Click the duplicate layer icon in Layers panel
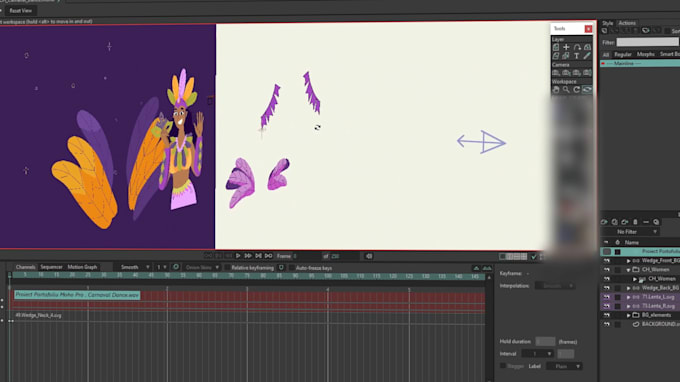This screenshot has height=382, width=680. point(615,222)
